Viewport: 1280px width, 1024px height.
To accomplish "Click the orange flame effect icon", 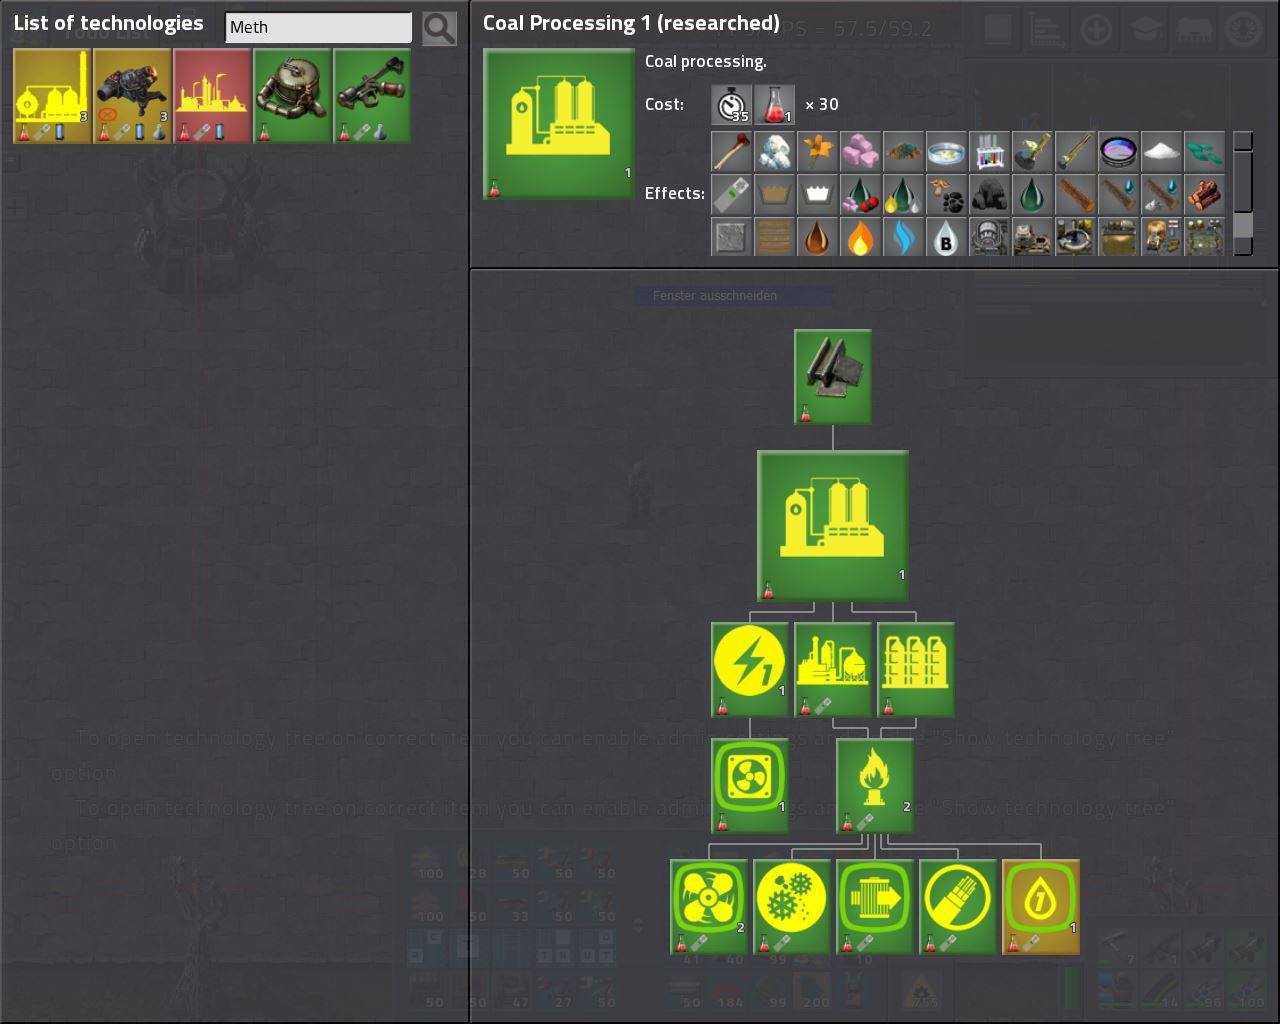I will coord(860,238).
